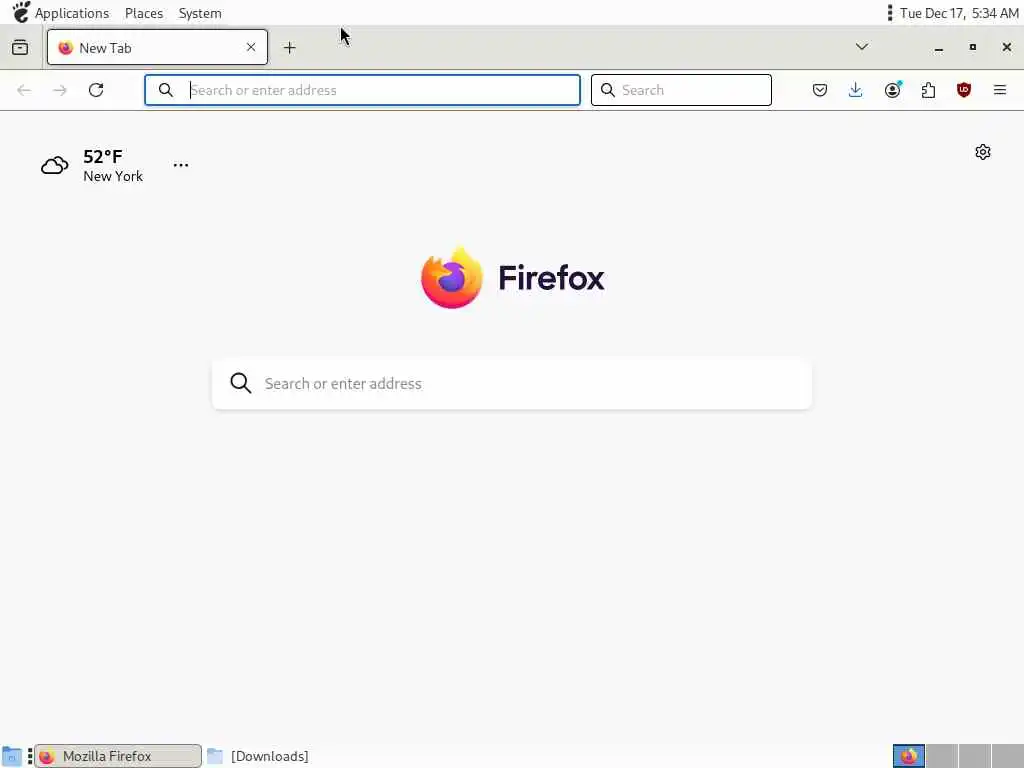Minimize the Firefox window
The image size is (1024, 768).
click(x=938, y=47)
